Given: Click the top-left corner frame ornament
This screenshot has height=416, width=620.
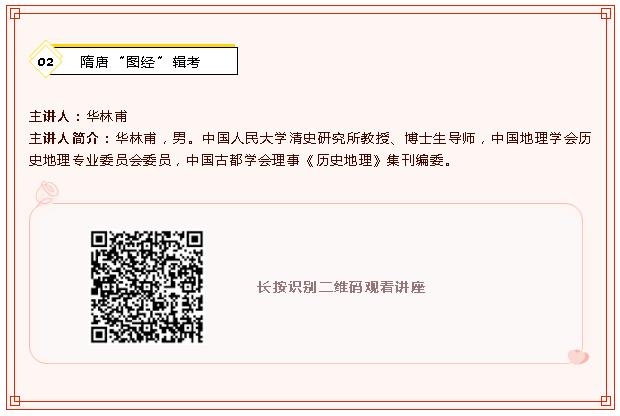Looking at the screenshot, I should [x=15, y=14].
